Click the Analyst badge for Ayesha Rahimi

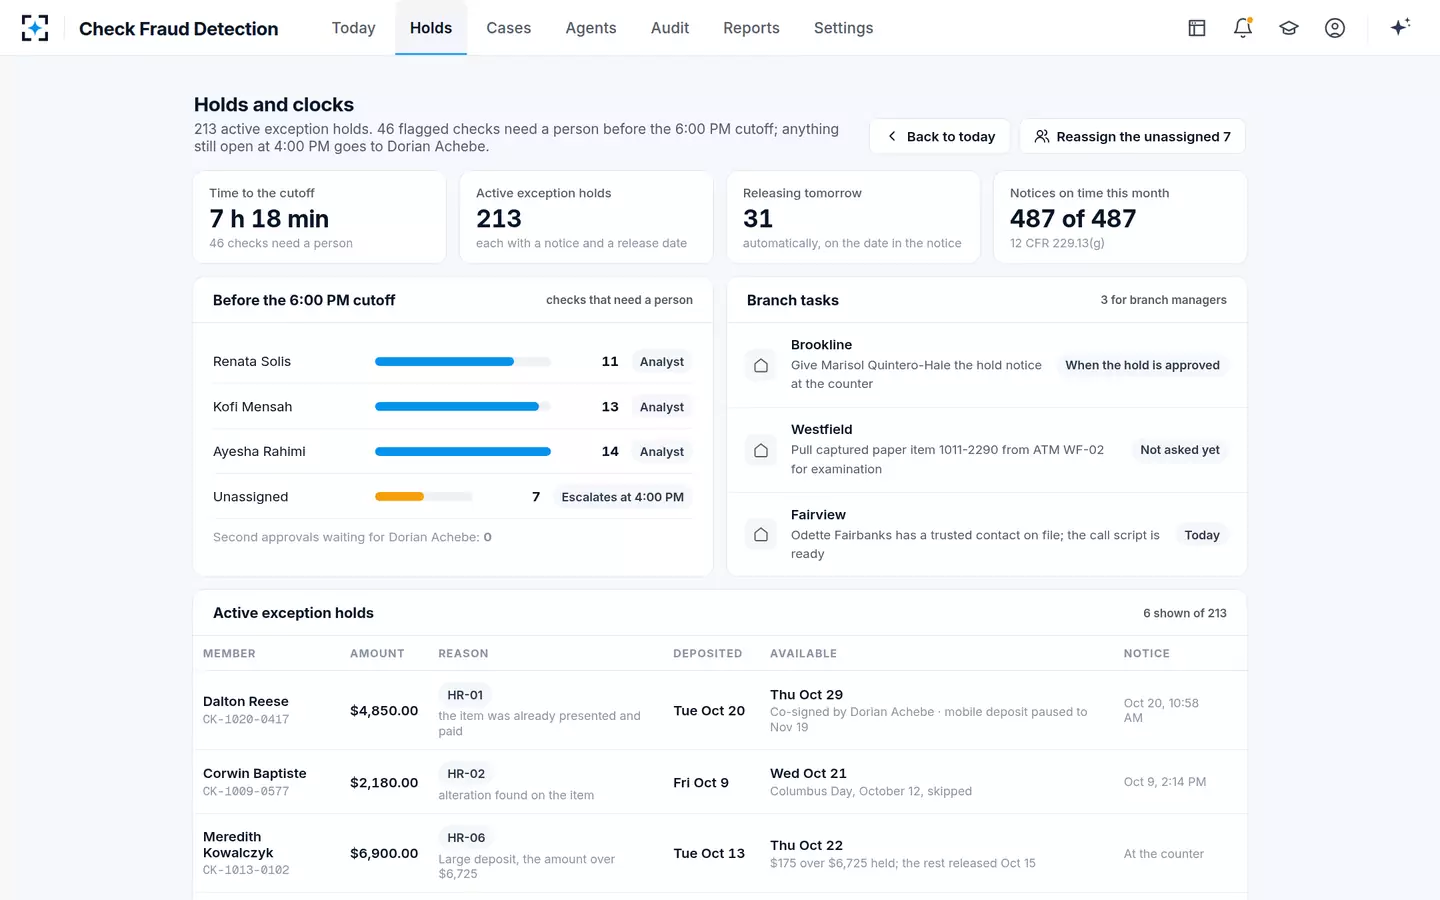(662, 452)
